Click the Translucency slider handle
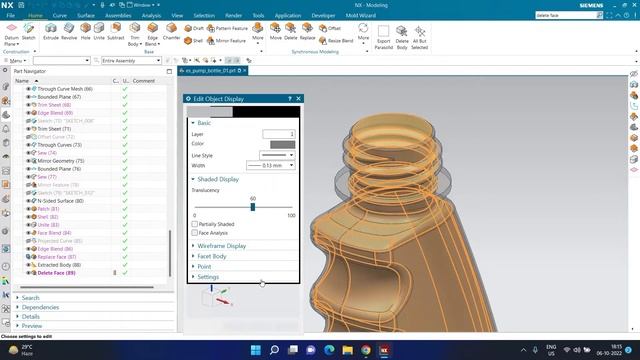 click(253, 207)
